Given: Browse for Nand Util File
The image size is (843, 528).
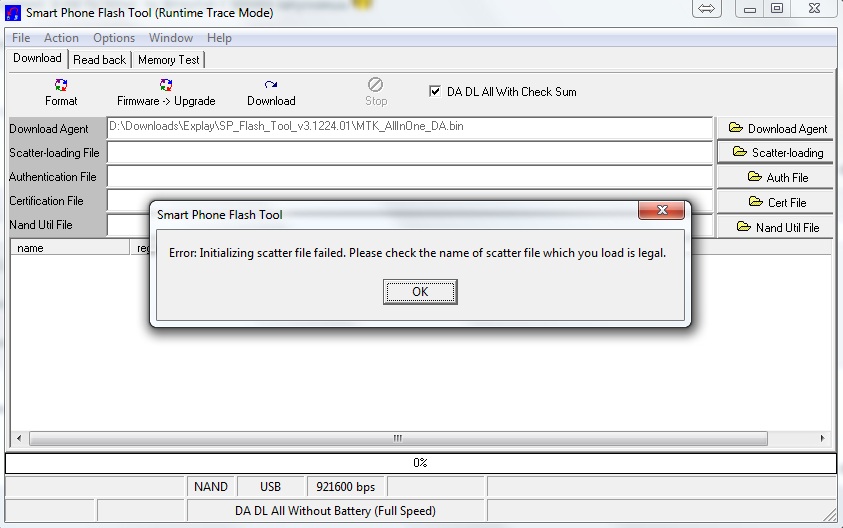Looking at the screenshot, I should click(777, 227).
